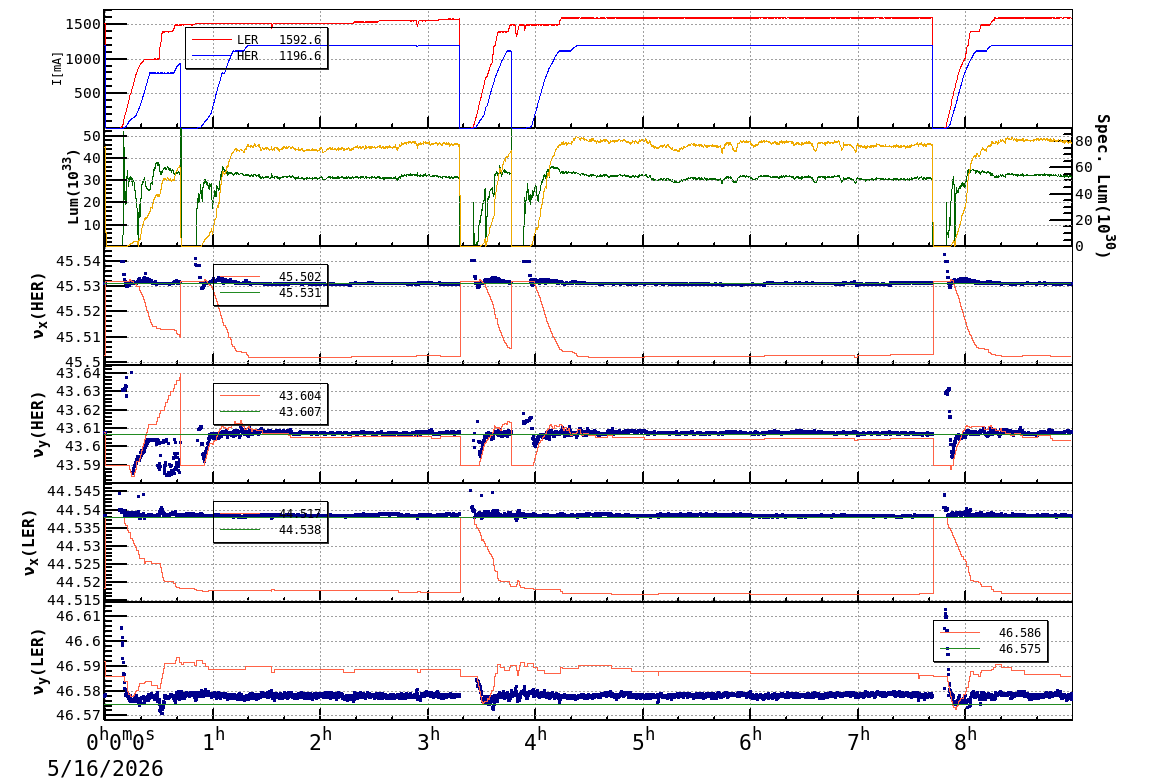1154x782 pixels.
Task: Click the HER current value 1196.6 in legend
Action: point(300,56)
